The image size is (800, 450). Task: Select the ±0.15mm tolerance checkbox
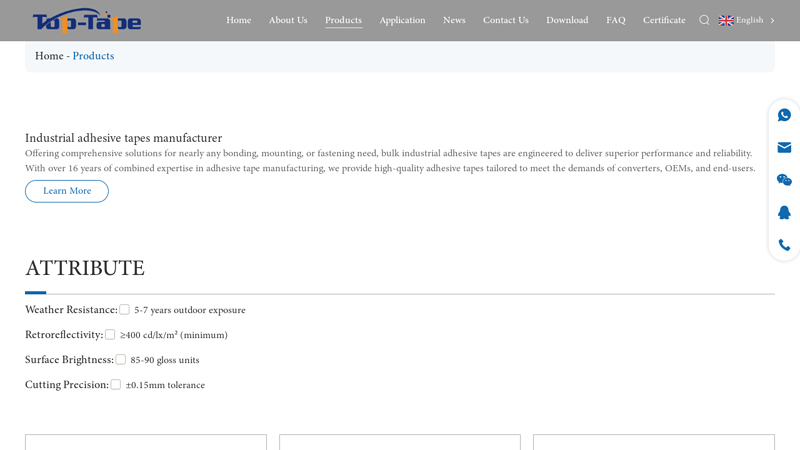coord(116,385)
